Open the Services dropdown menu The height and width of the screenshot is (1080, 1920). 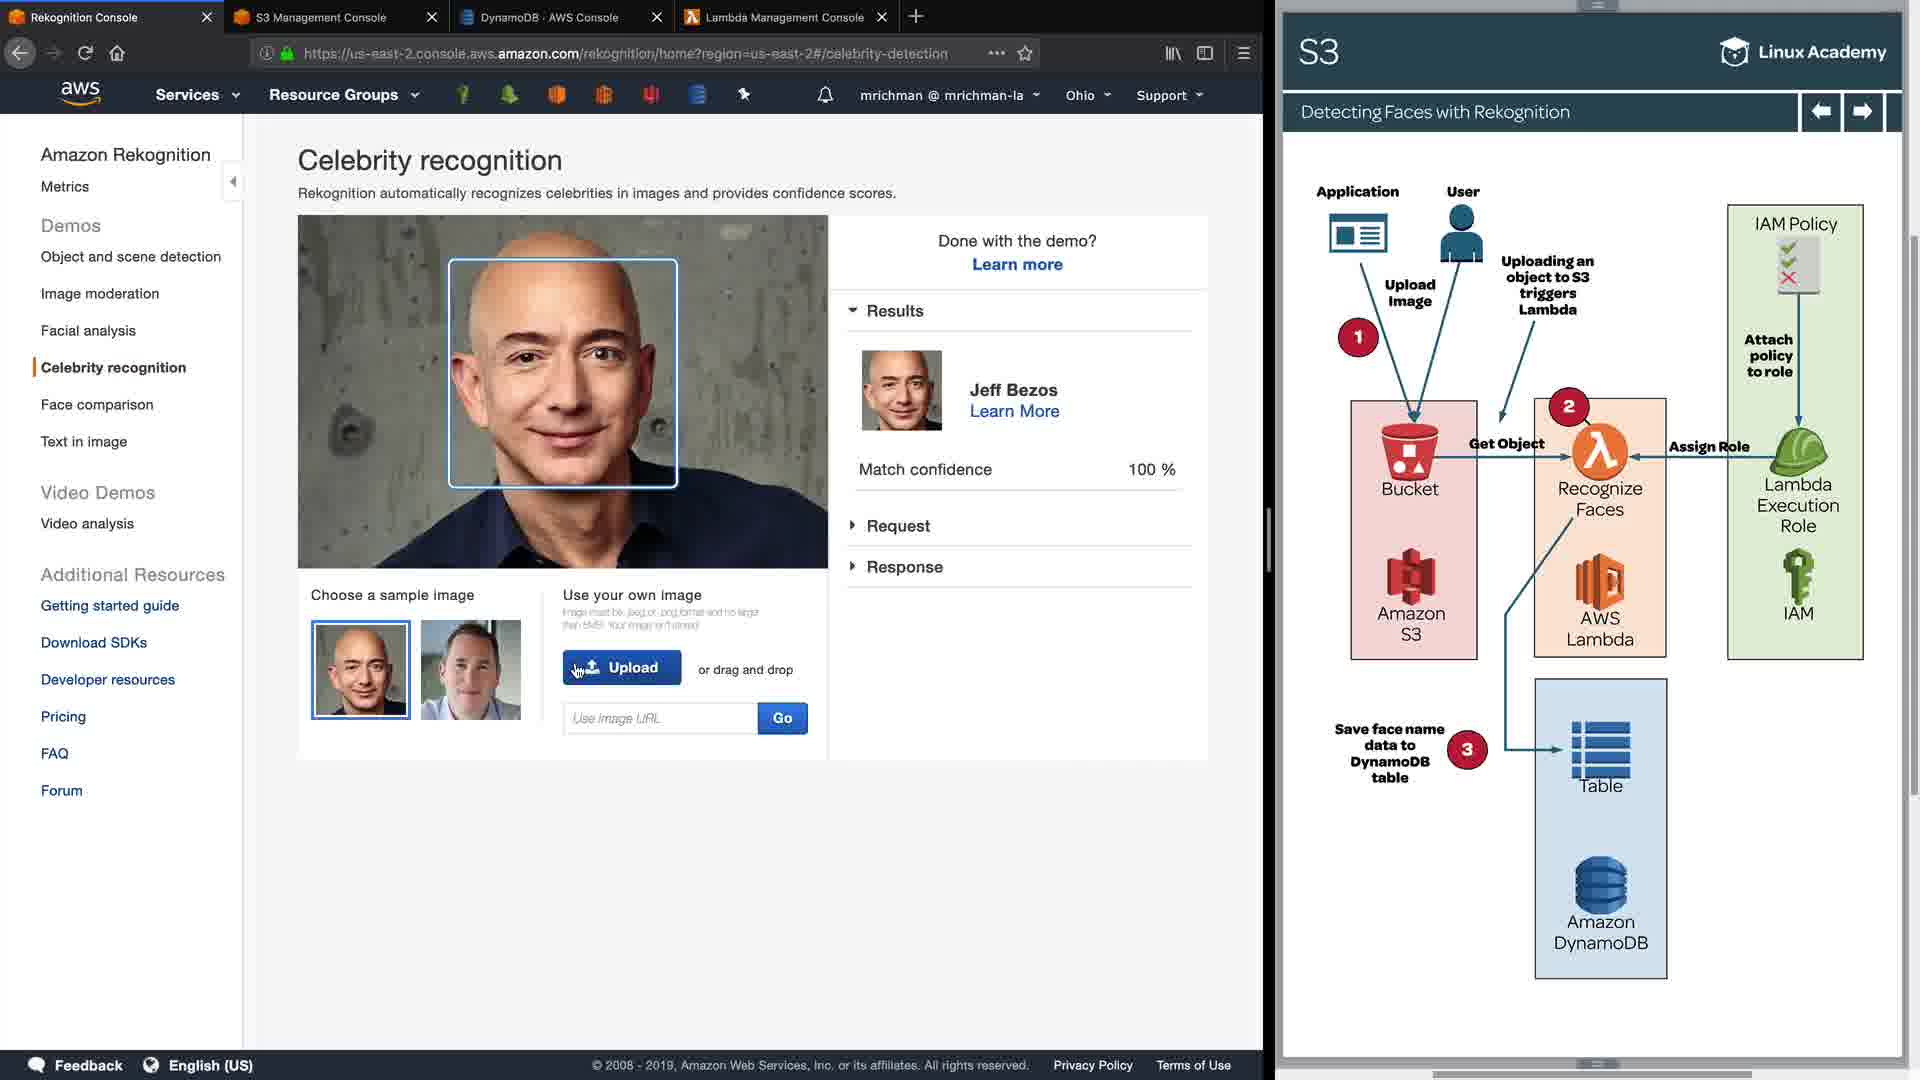pos(197,95)
